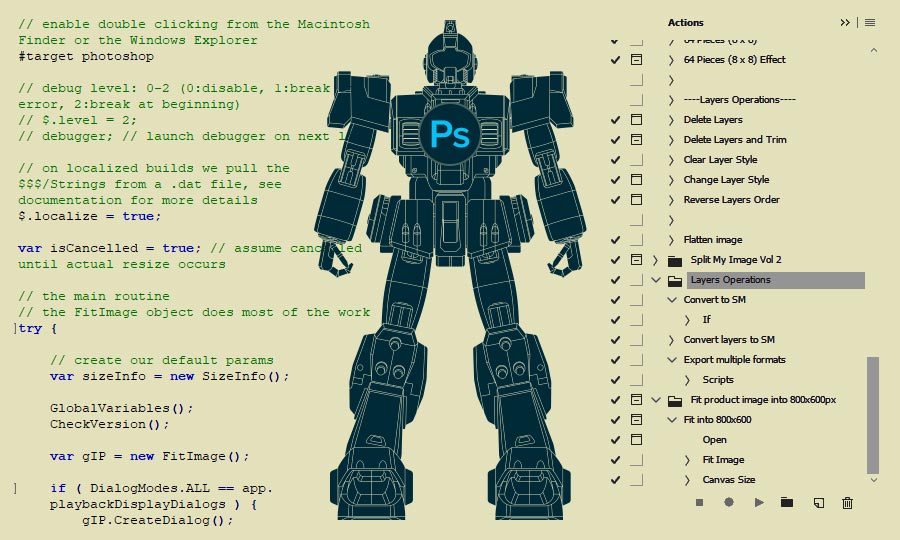Select the Scripts step label
The width and height of the screenshot is (900, 540).
718,379
